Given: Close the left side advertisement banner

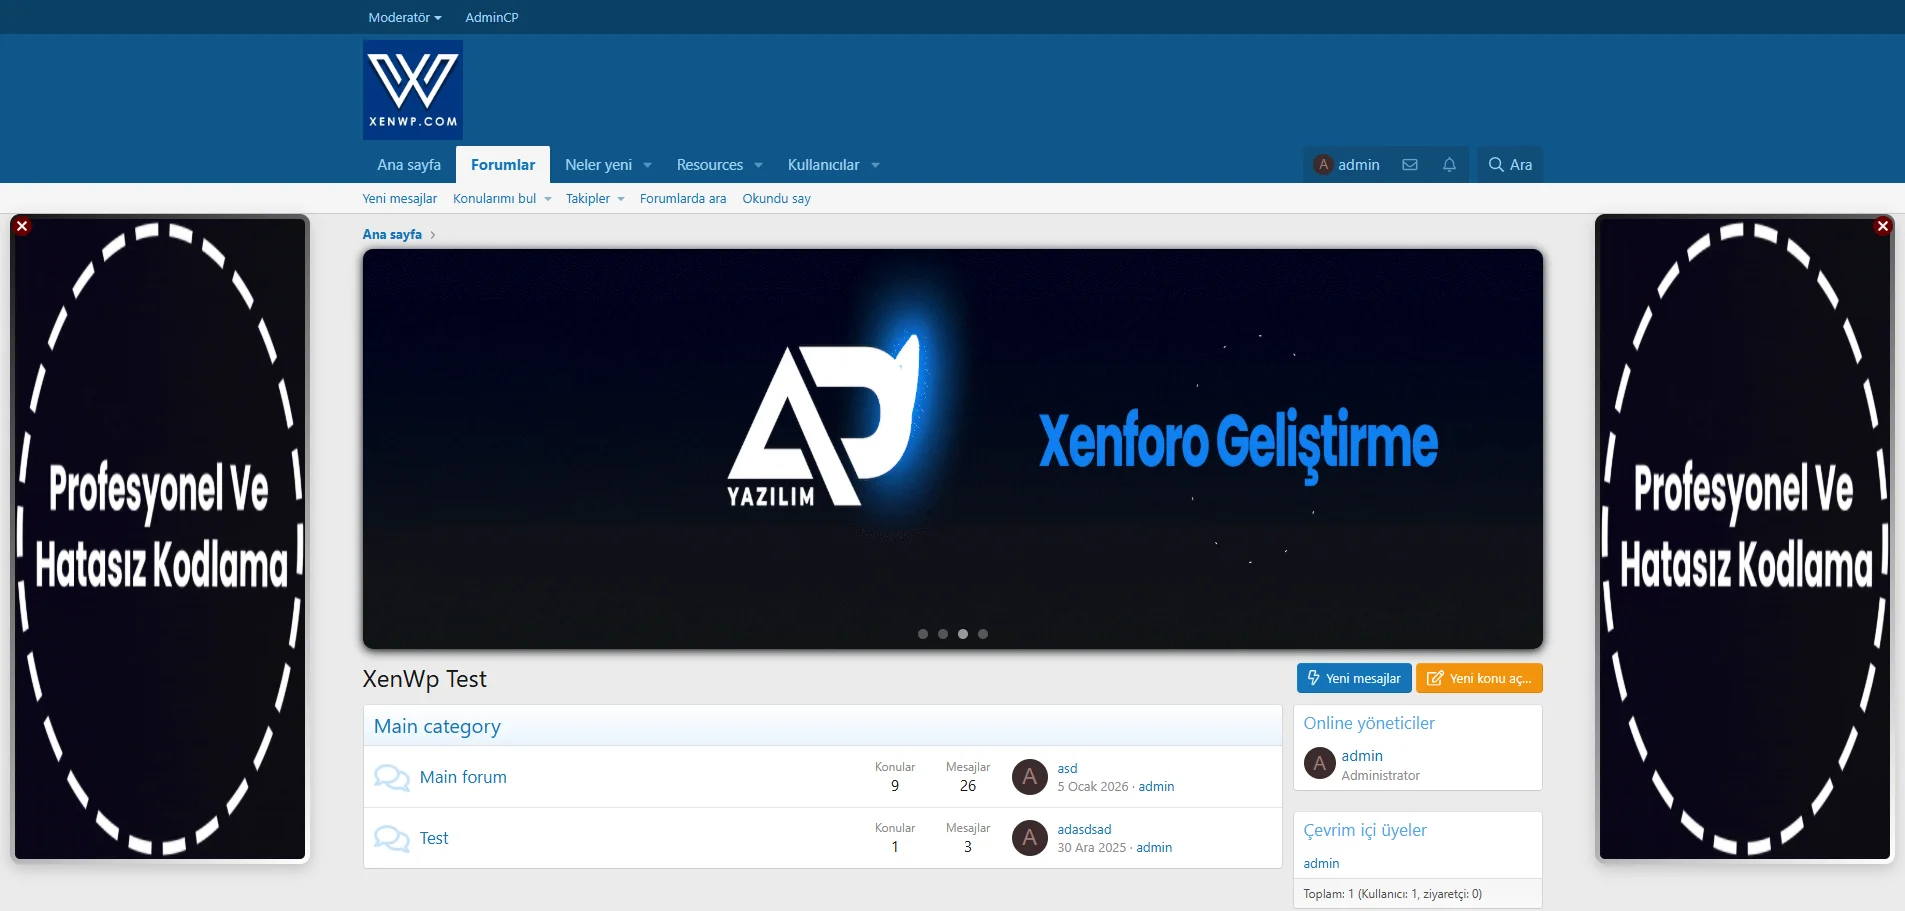Looking at the screenshot, I should 22,226.
